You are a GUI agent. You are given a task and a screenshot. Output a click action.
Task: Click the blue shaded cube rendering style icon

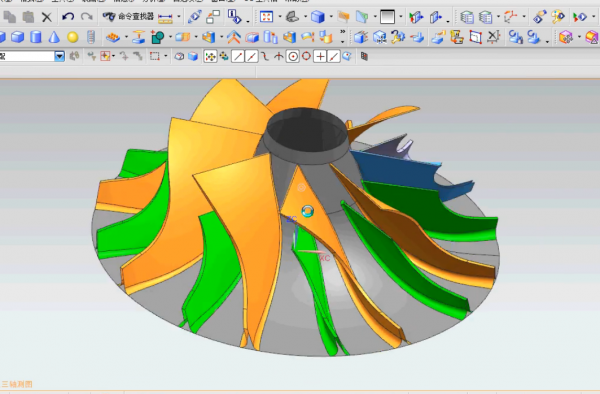[318, 17]
